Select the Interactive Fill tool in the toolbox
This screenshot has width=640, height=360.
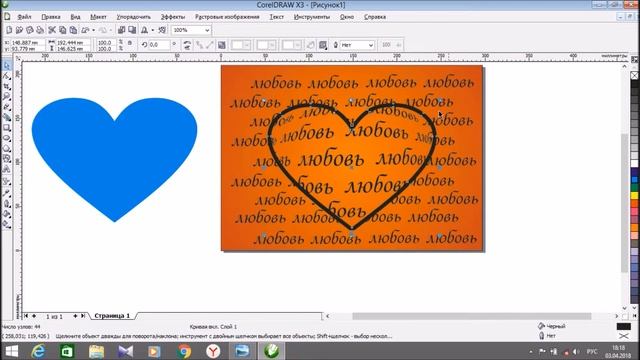pos(7,224)
